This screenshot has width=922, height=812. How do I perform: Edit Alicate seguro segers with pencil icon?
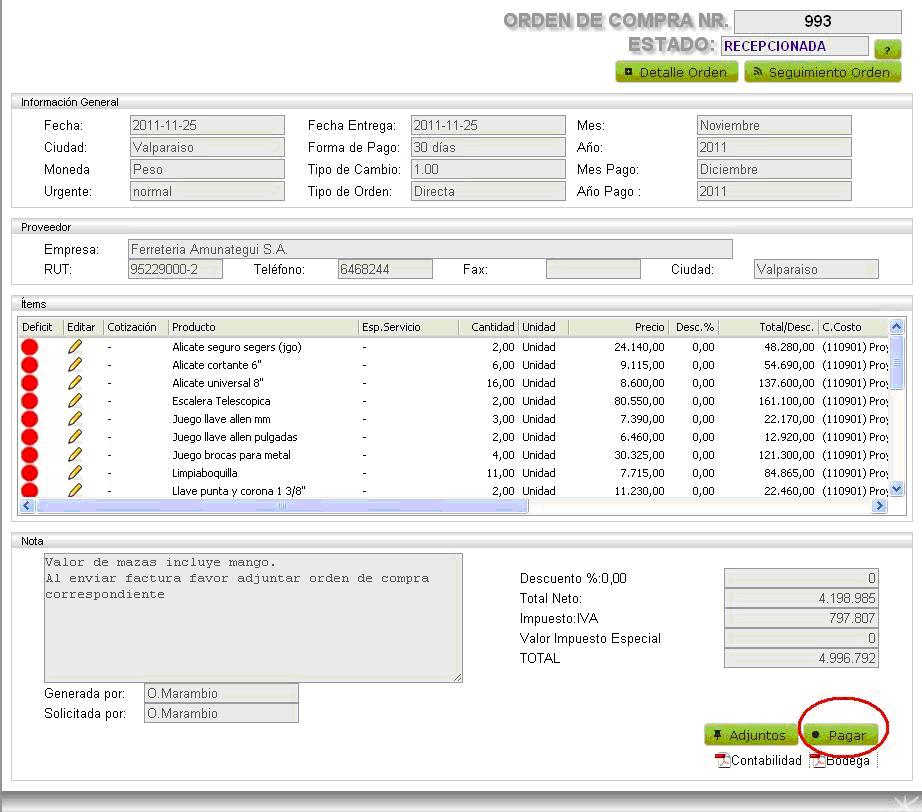click(75, 347)
